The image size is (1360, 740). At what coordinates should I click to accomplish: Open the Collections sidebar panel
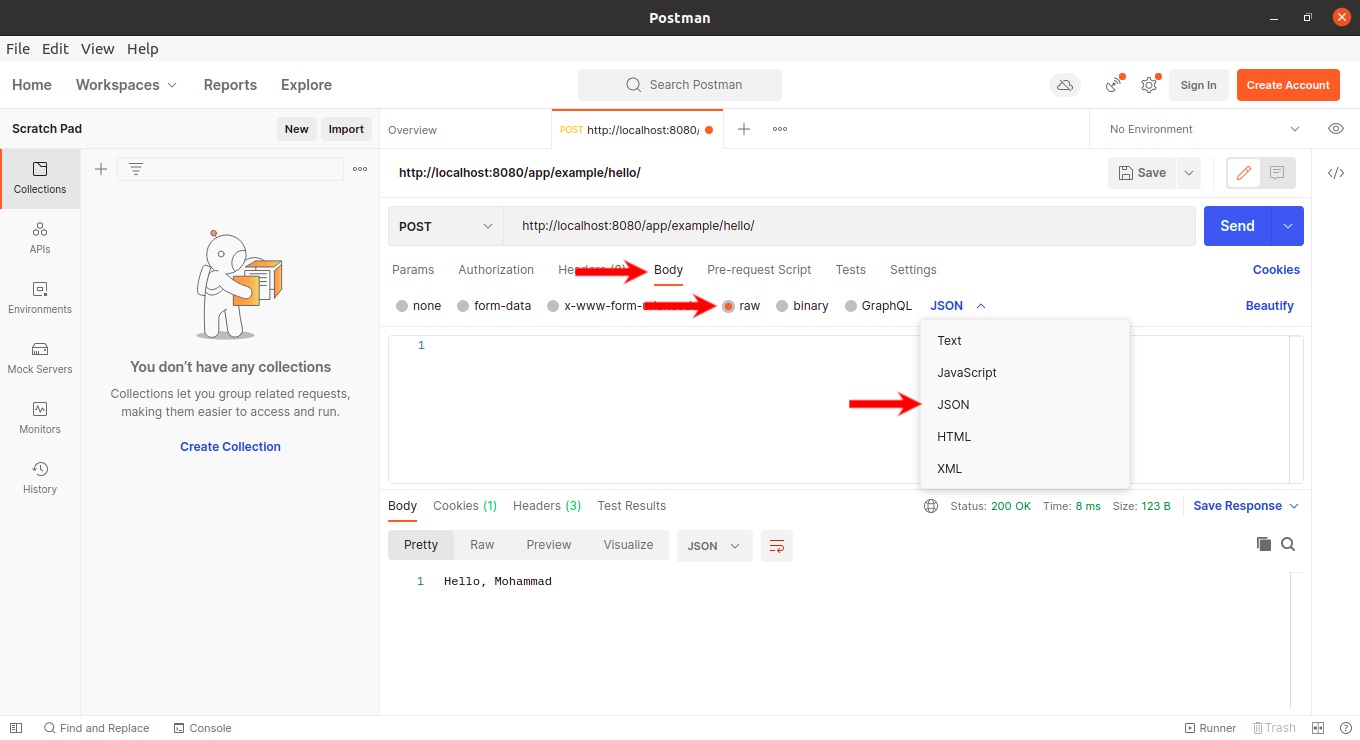40,178
